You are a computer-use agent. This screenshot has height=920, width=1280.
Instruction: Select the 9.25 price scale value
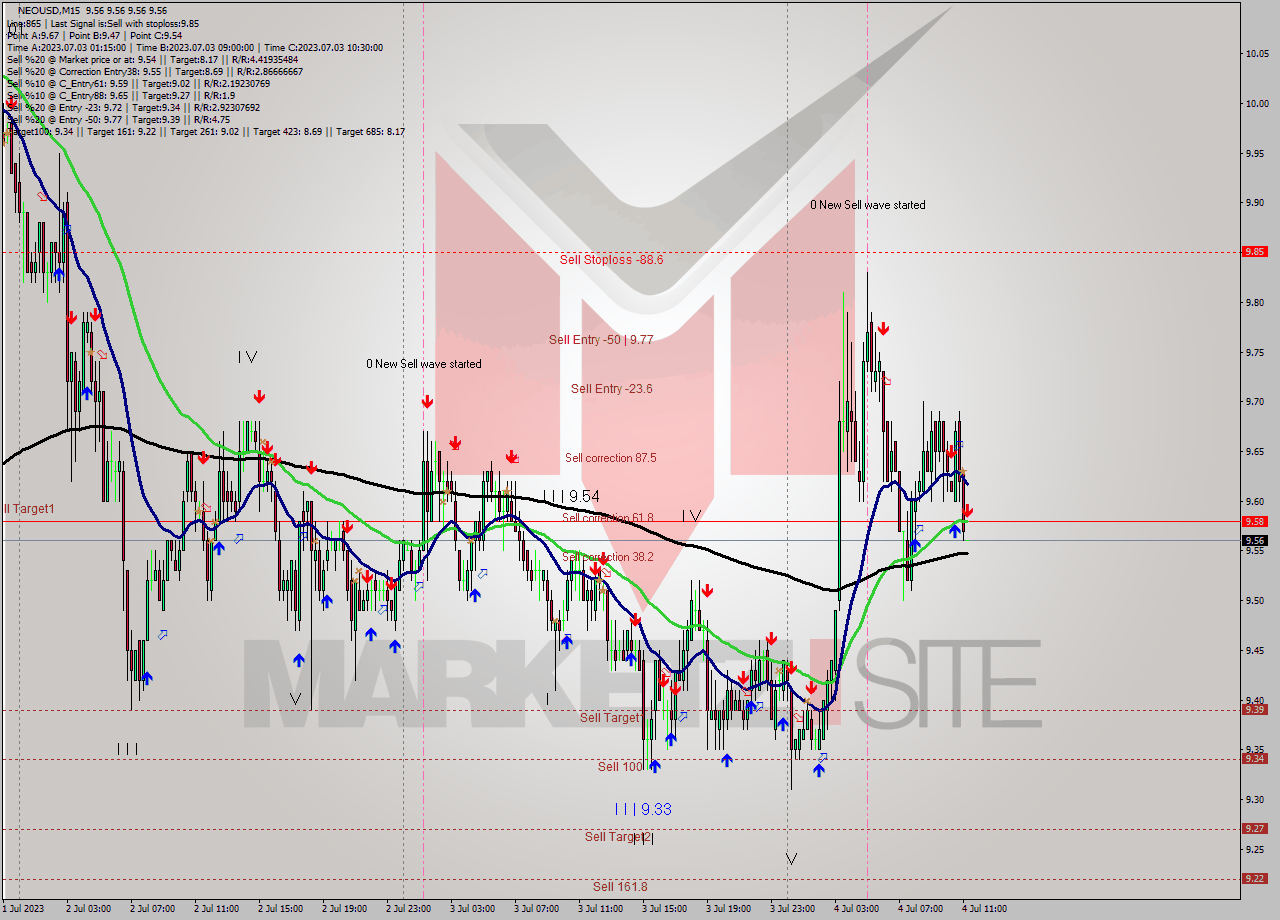tap(1254, 849)
